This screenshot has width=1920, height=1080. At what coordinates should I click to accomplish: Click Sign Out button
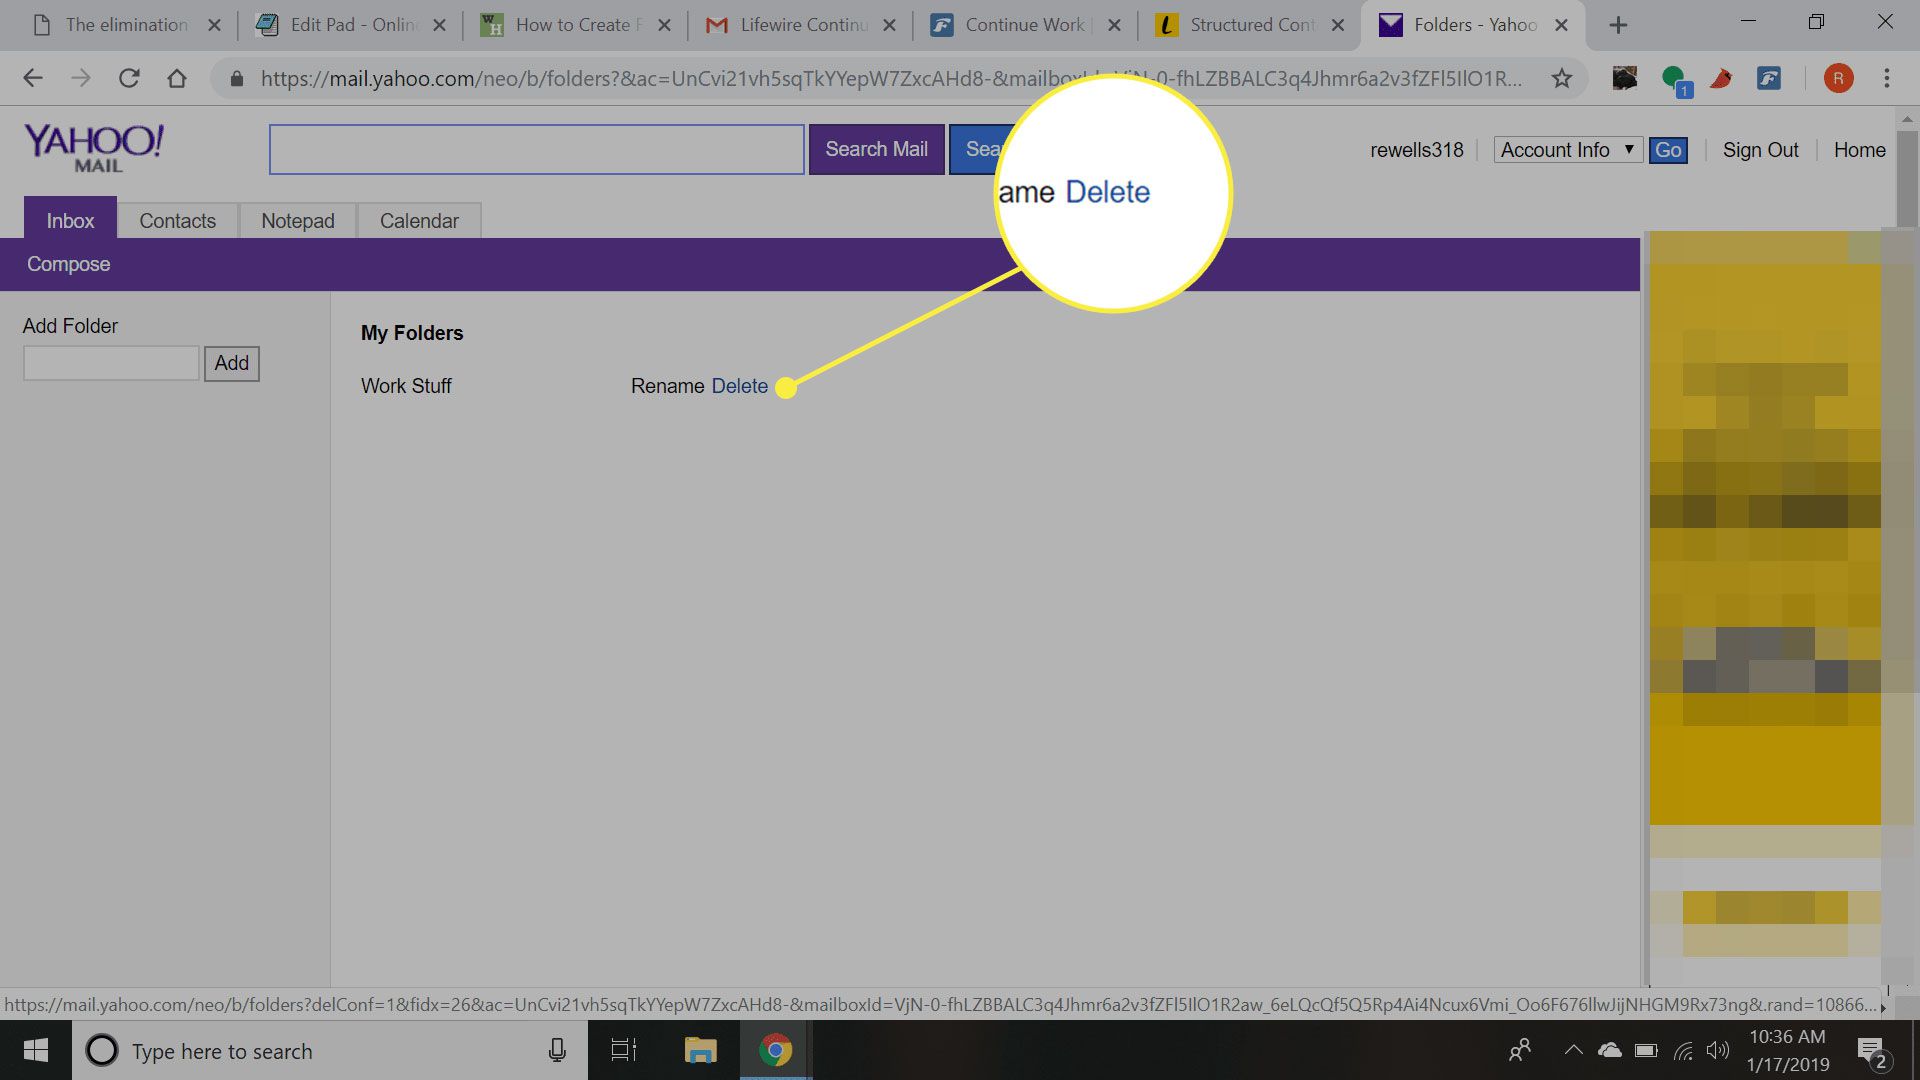coord(1760,148)
